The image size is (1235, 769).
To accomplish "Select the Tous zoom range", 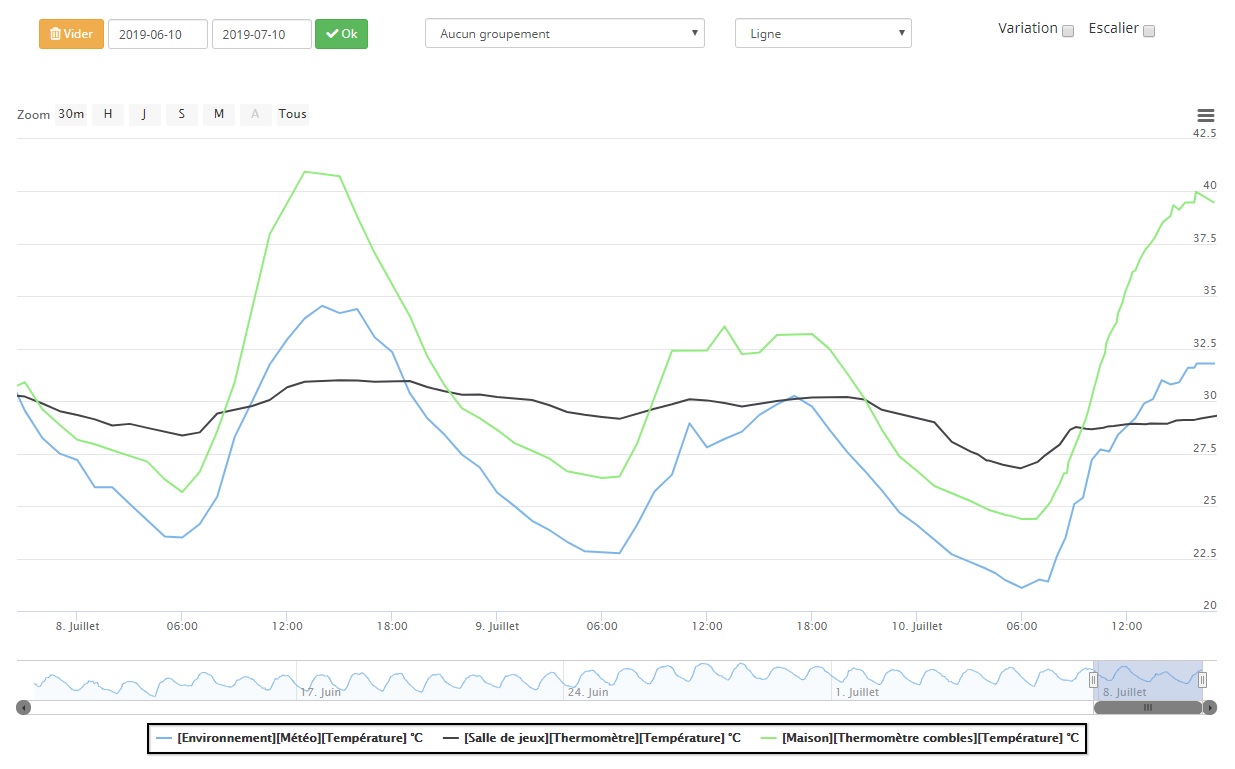I will coord(293,114).
